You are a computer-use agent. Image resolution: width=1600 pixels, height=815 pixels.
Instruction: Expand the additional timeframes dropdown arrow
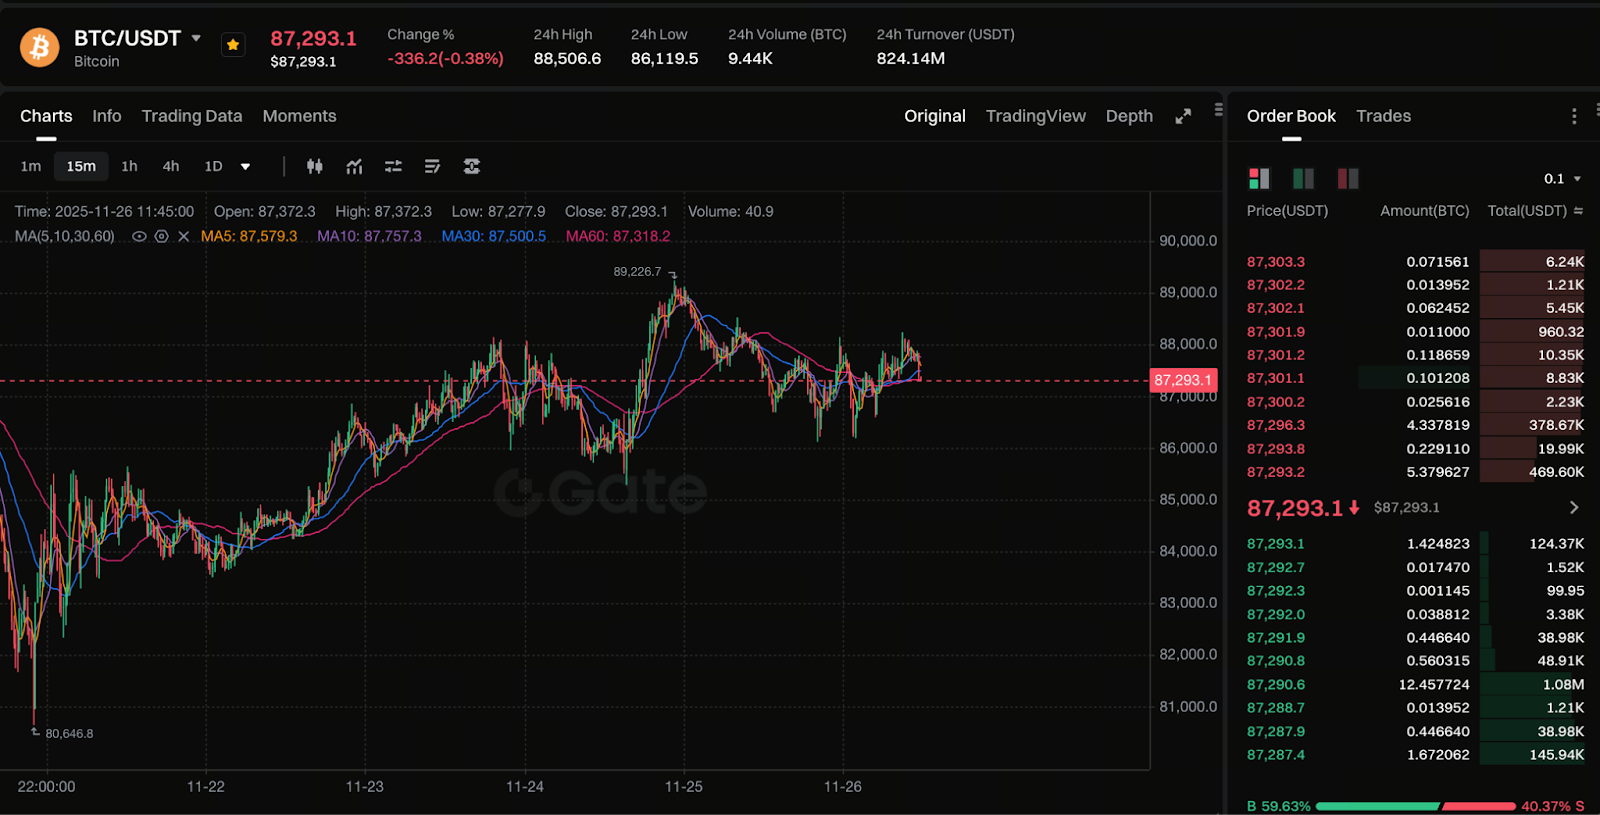coord(245,167)
